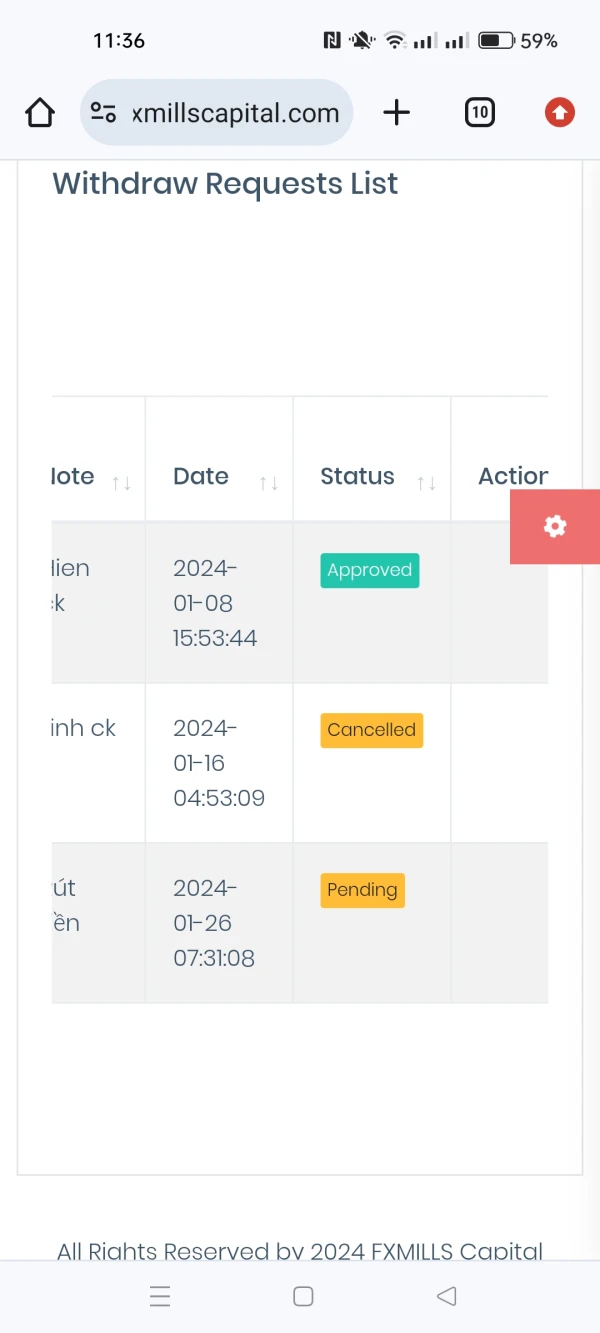Click the Pending status badge
This screenshot has height=1333, width=600.
(x=362, y=890)
